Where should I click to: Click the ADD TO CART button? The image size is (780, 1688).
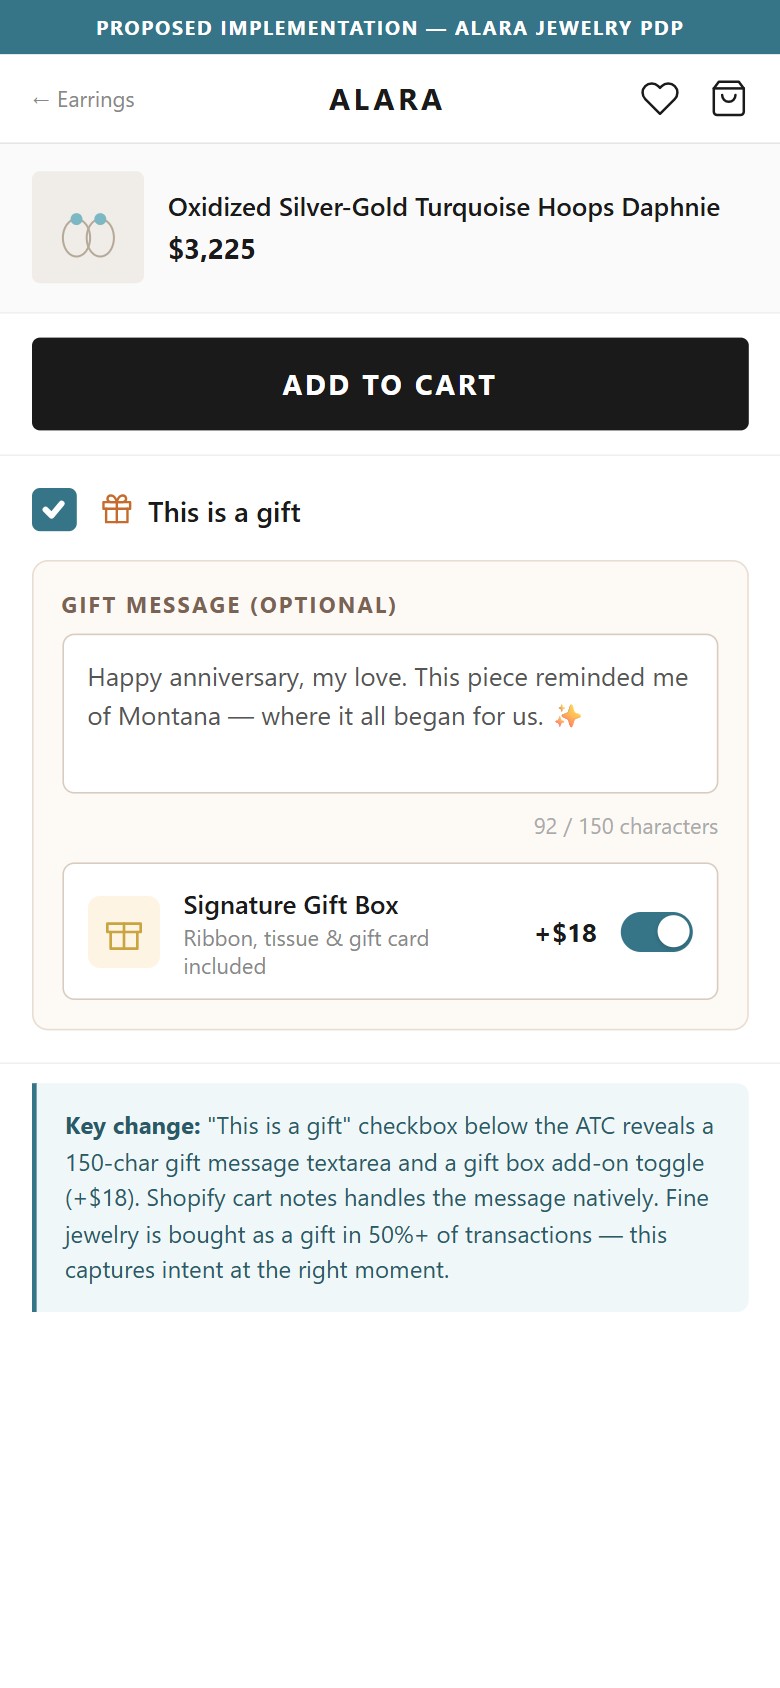[390, 384]
